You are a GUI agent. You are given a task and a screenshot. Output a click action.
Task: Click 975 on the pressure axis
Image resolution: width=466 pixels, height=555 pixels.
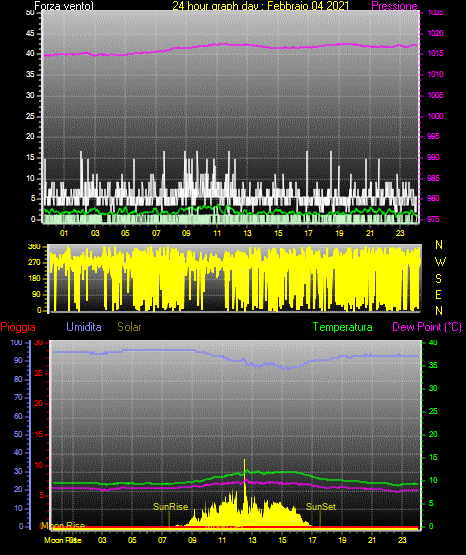[x=433, y=219]
